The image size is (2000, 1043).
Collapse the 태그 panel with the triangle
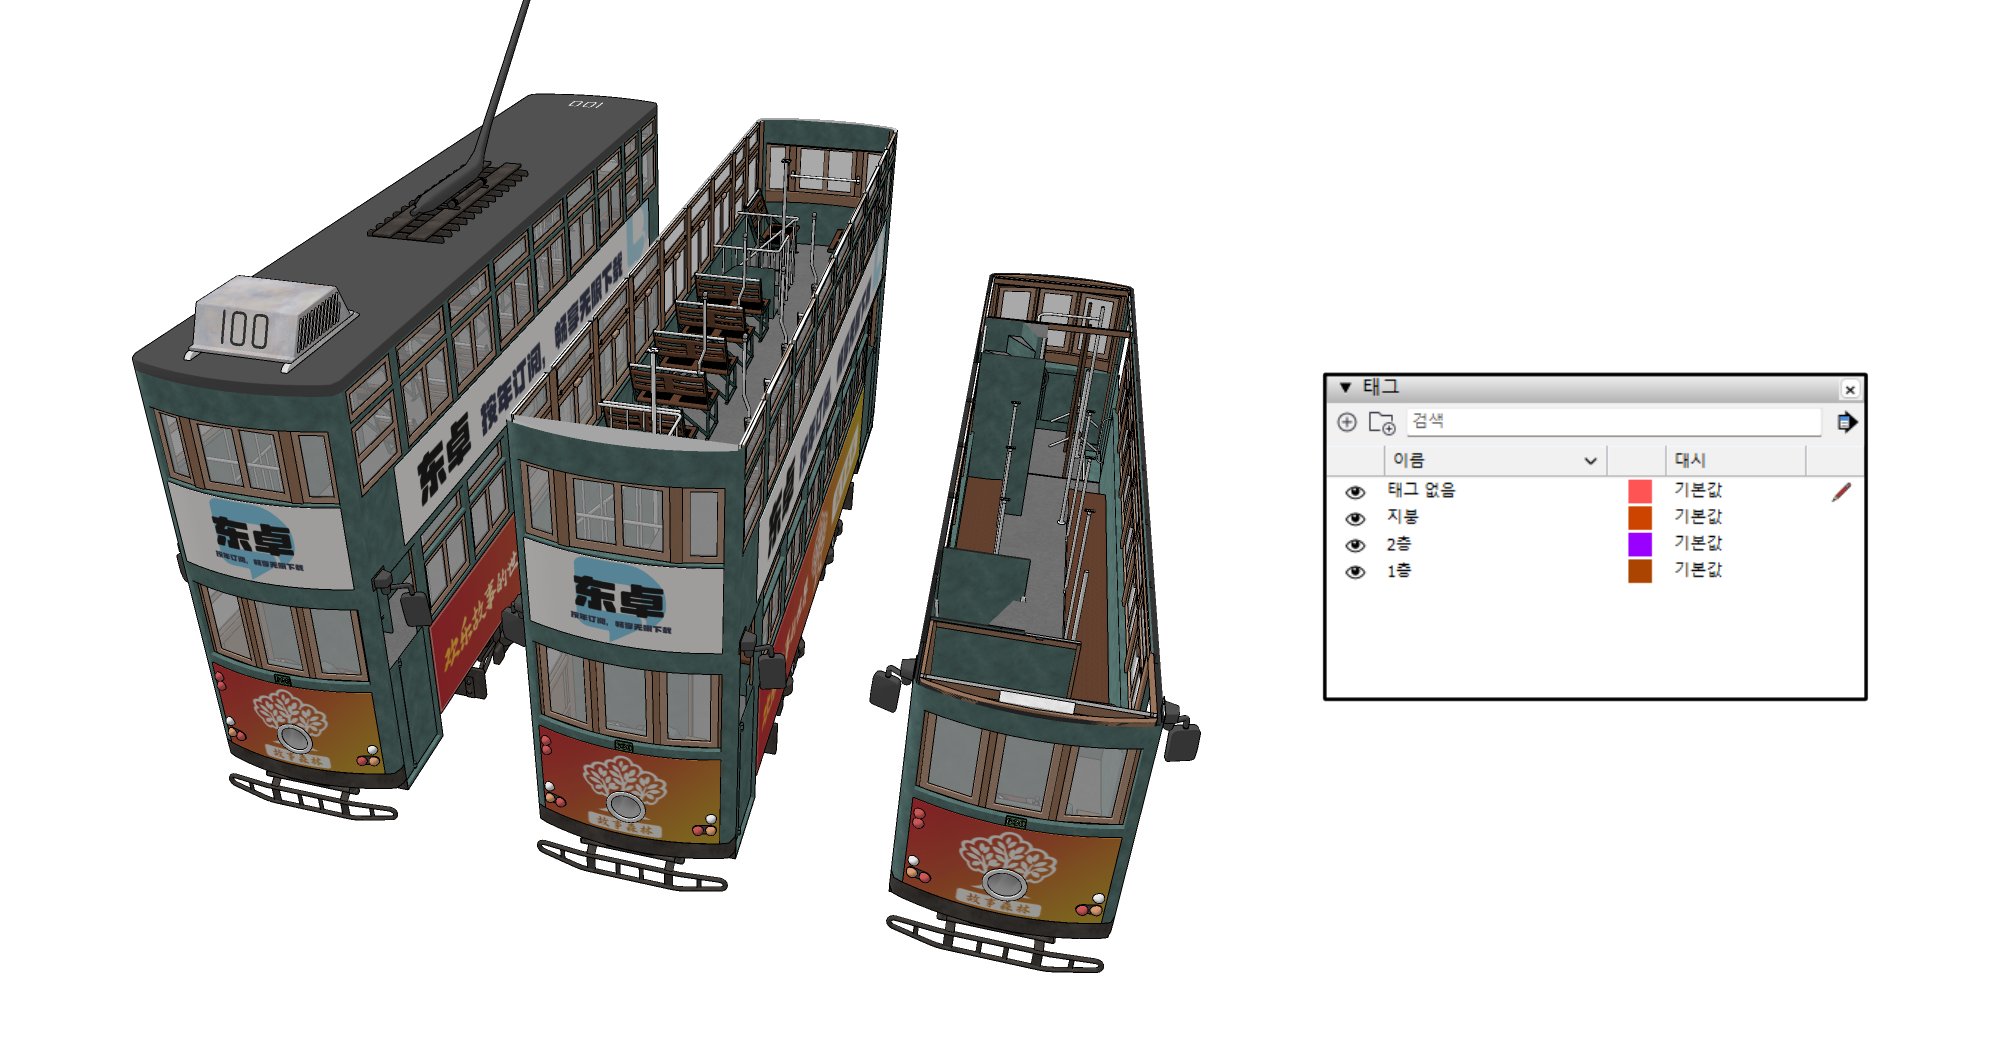pyautogui.click(x=1345, y=387)
